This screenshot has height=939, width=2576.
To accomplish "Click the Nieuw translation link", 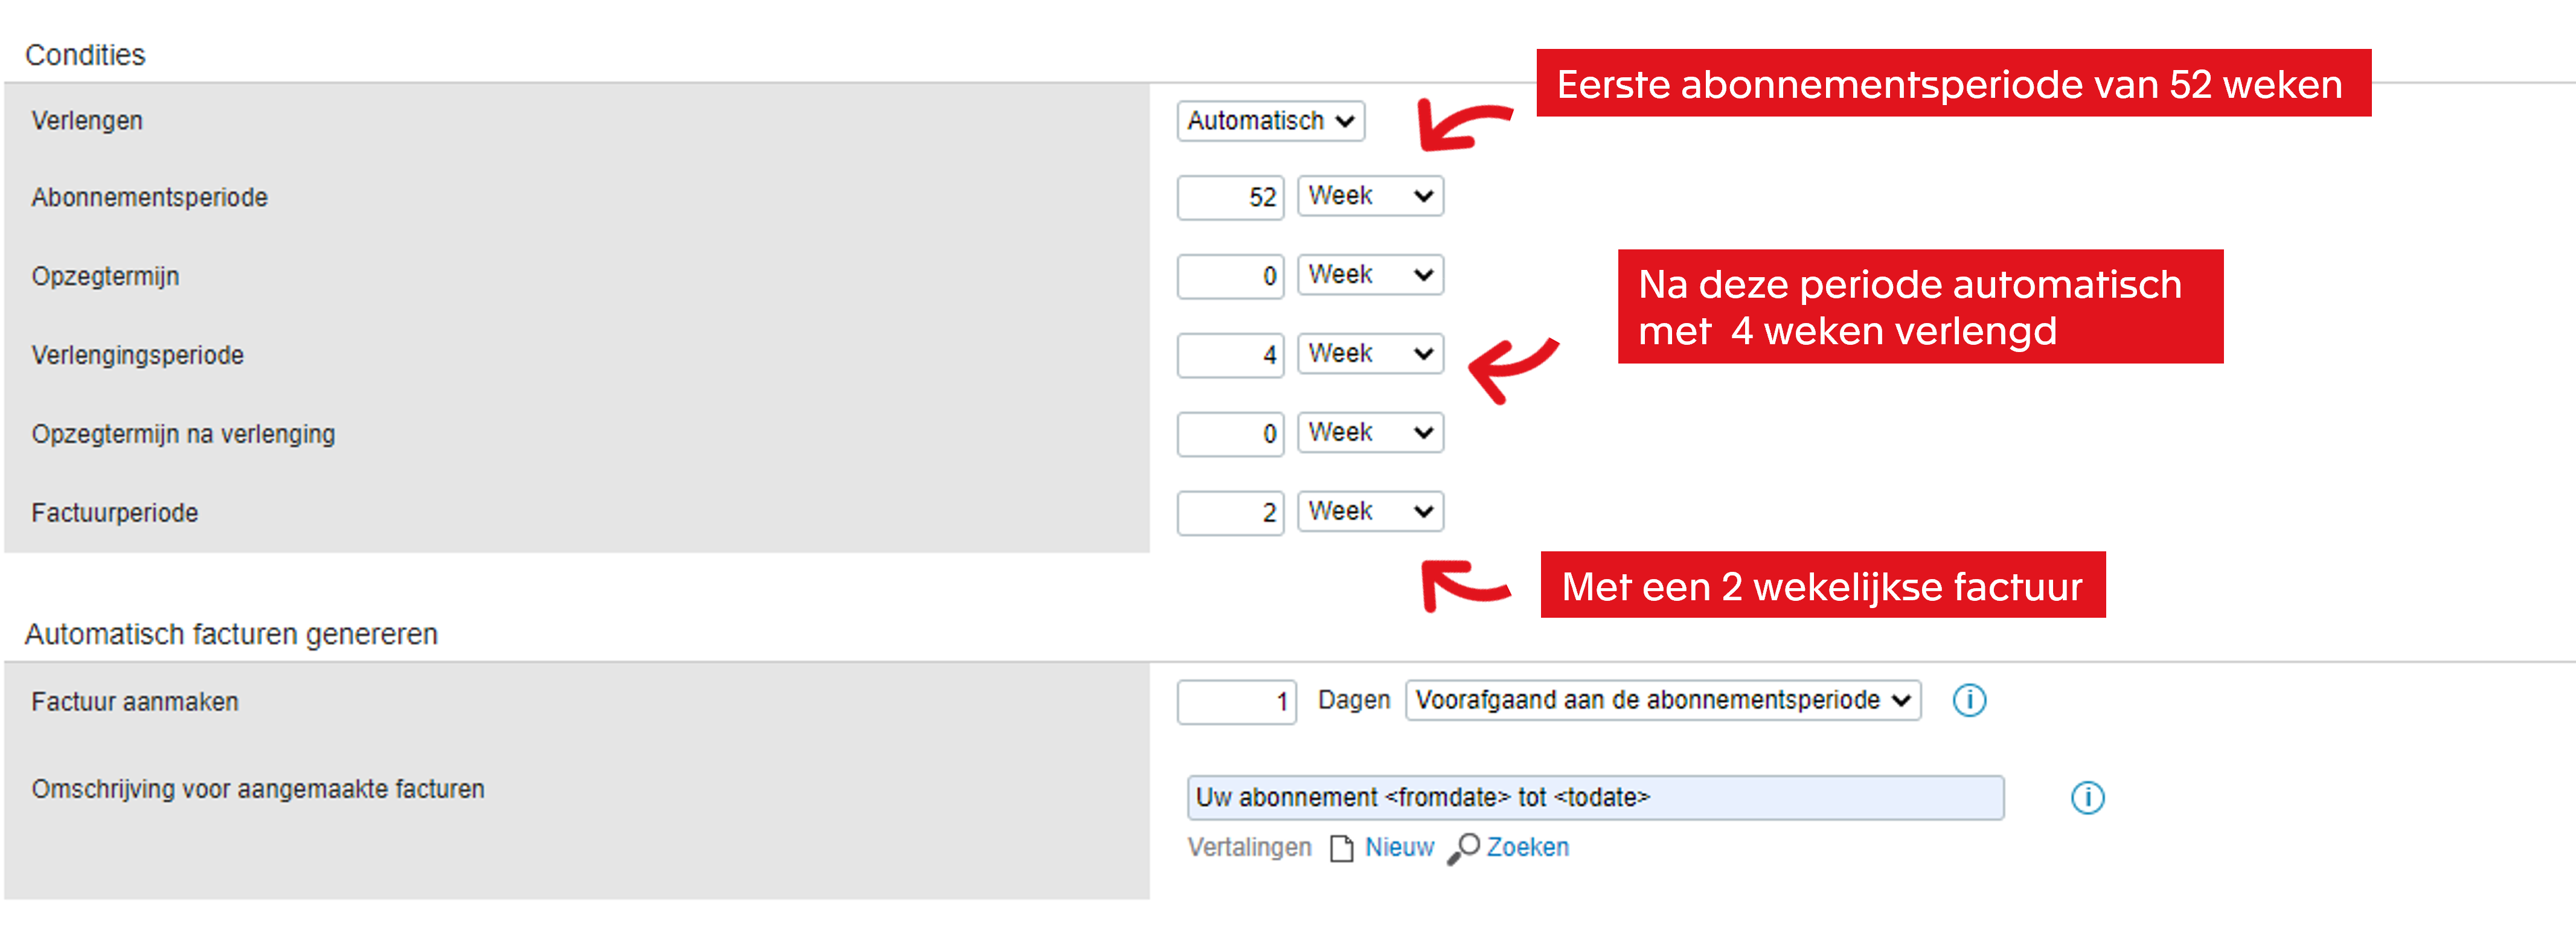I will [x=1399, y=848].
